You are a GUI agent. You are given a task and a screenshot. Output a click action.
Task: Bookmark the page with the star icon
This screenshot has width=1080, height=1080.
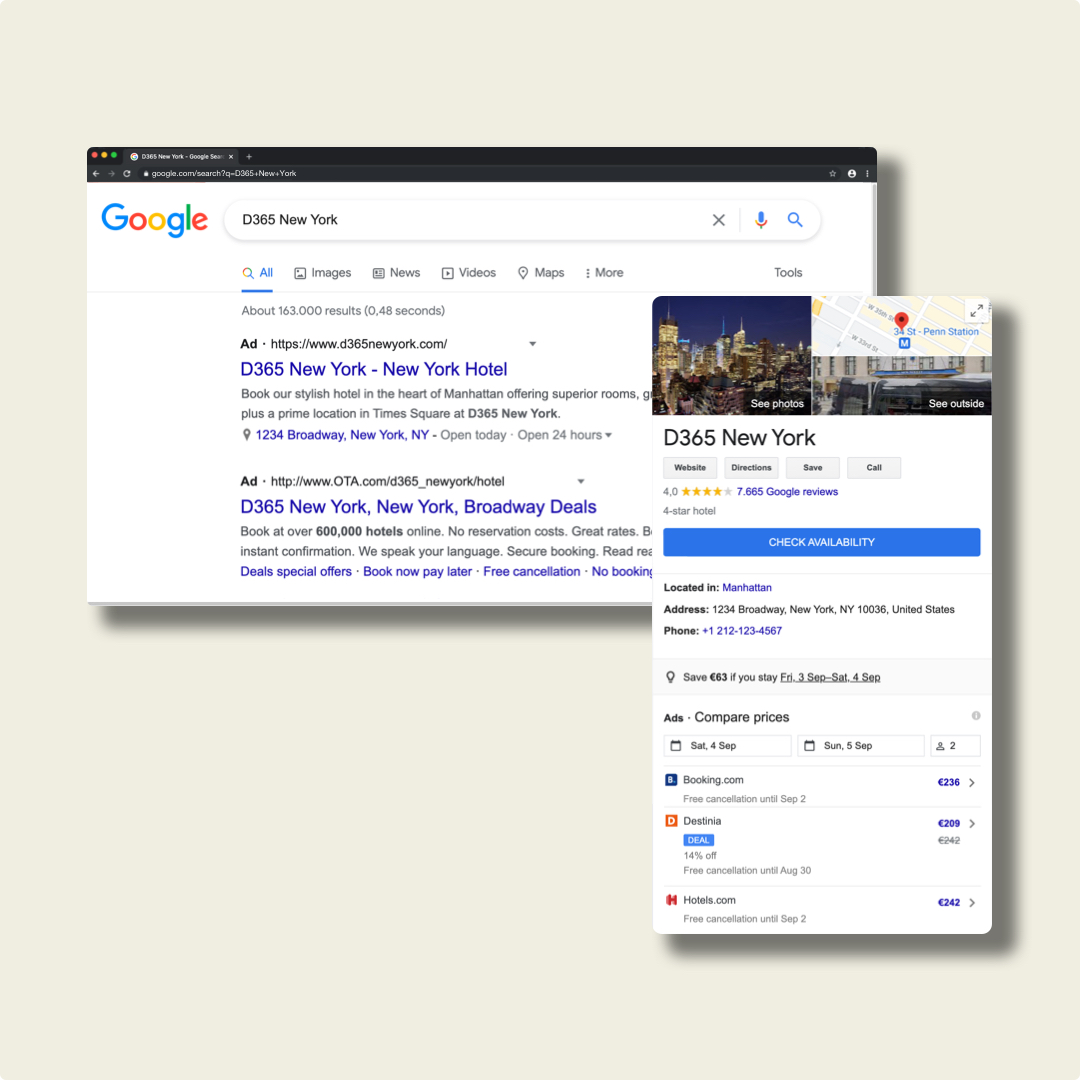832,174
